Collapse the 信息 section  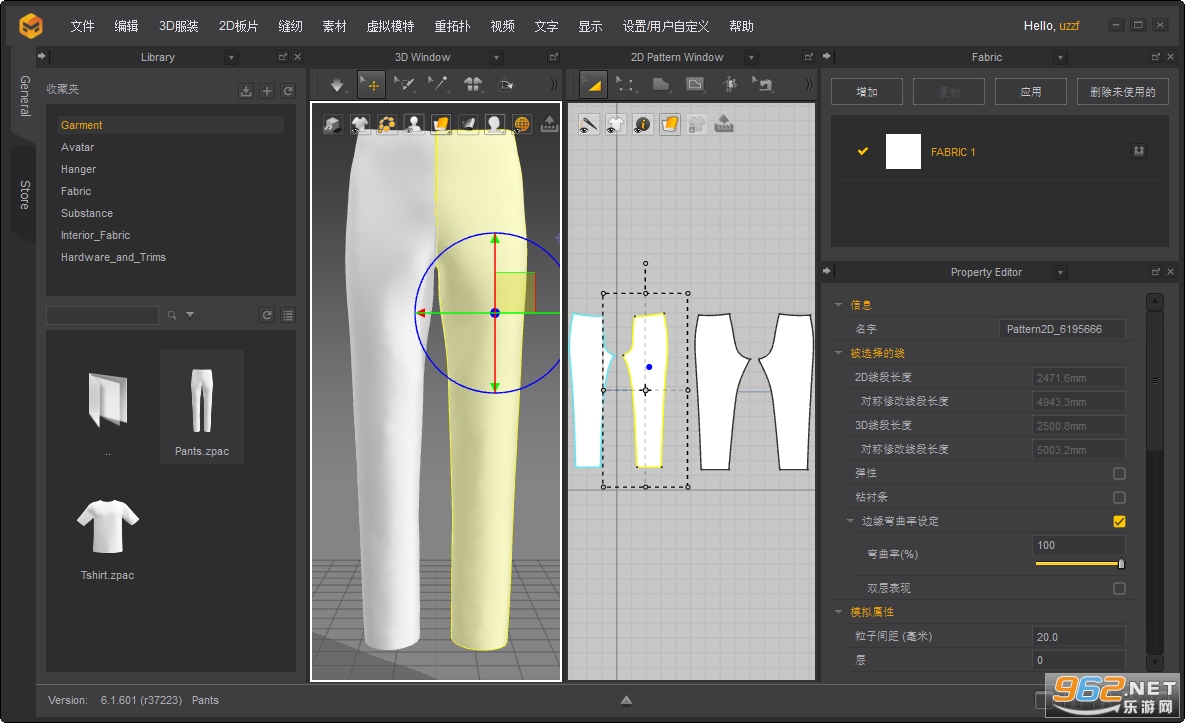(838, 305)
